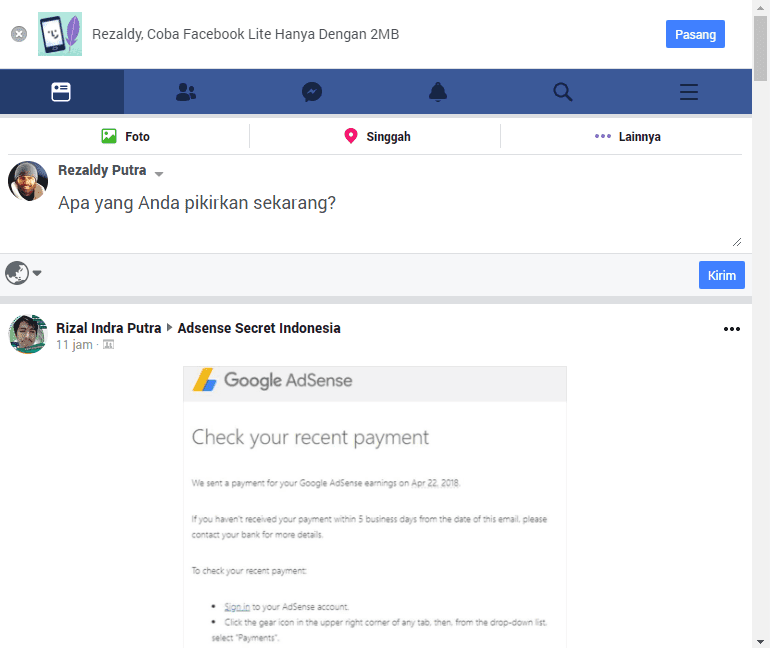Click Rezaldy Putra name in composer
The height and width of the screenshot is (648, 770).
point(102,170)
